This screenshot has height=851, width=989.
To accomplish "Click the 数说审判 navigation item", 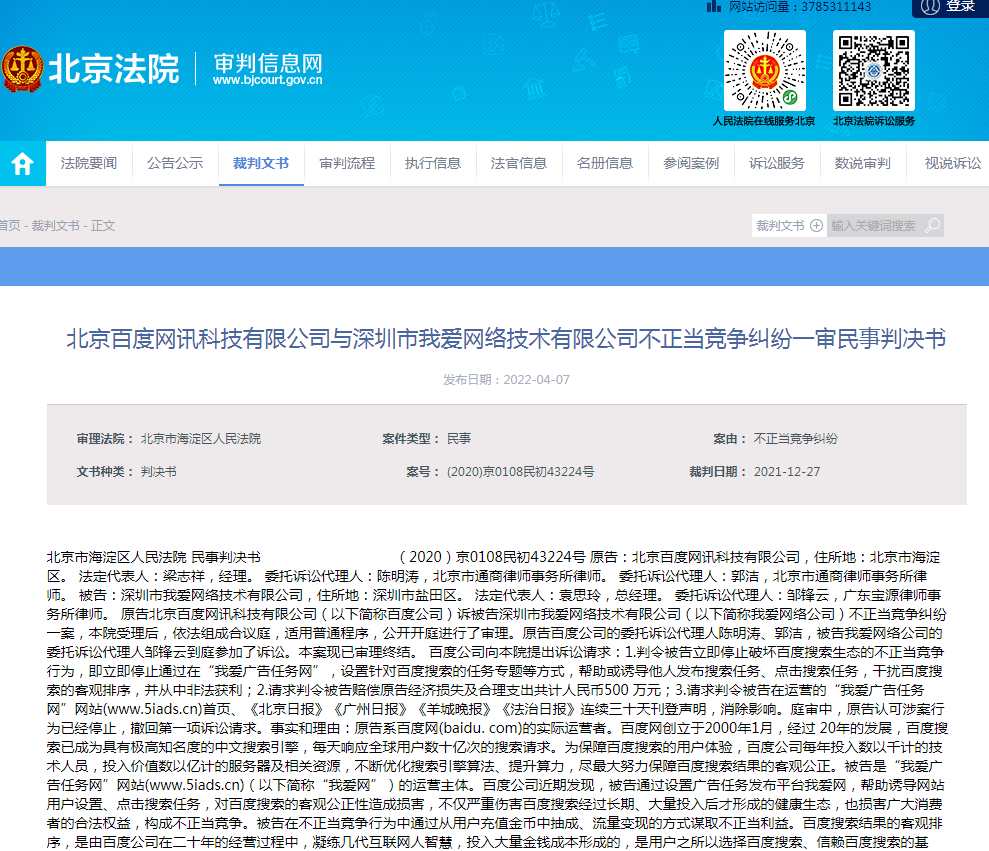I will click(863, 163).
